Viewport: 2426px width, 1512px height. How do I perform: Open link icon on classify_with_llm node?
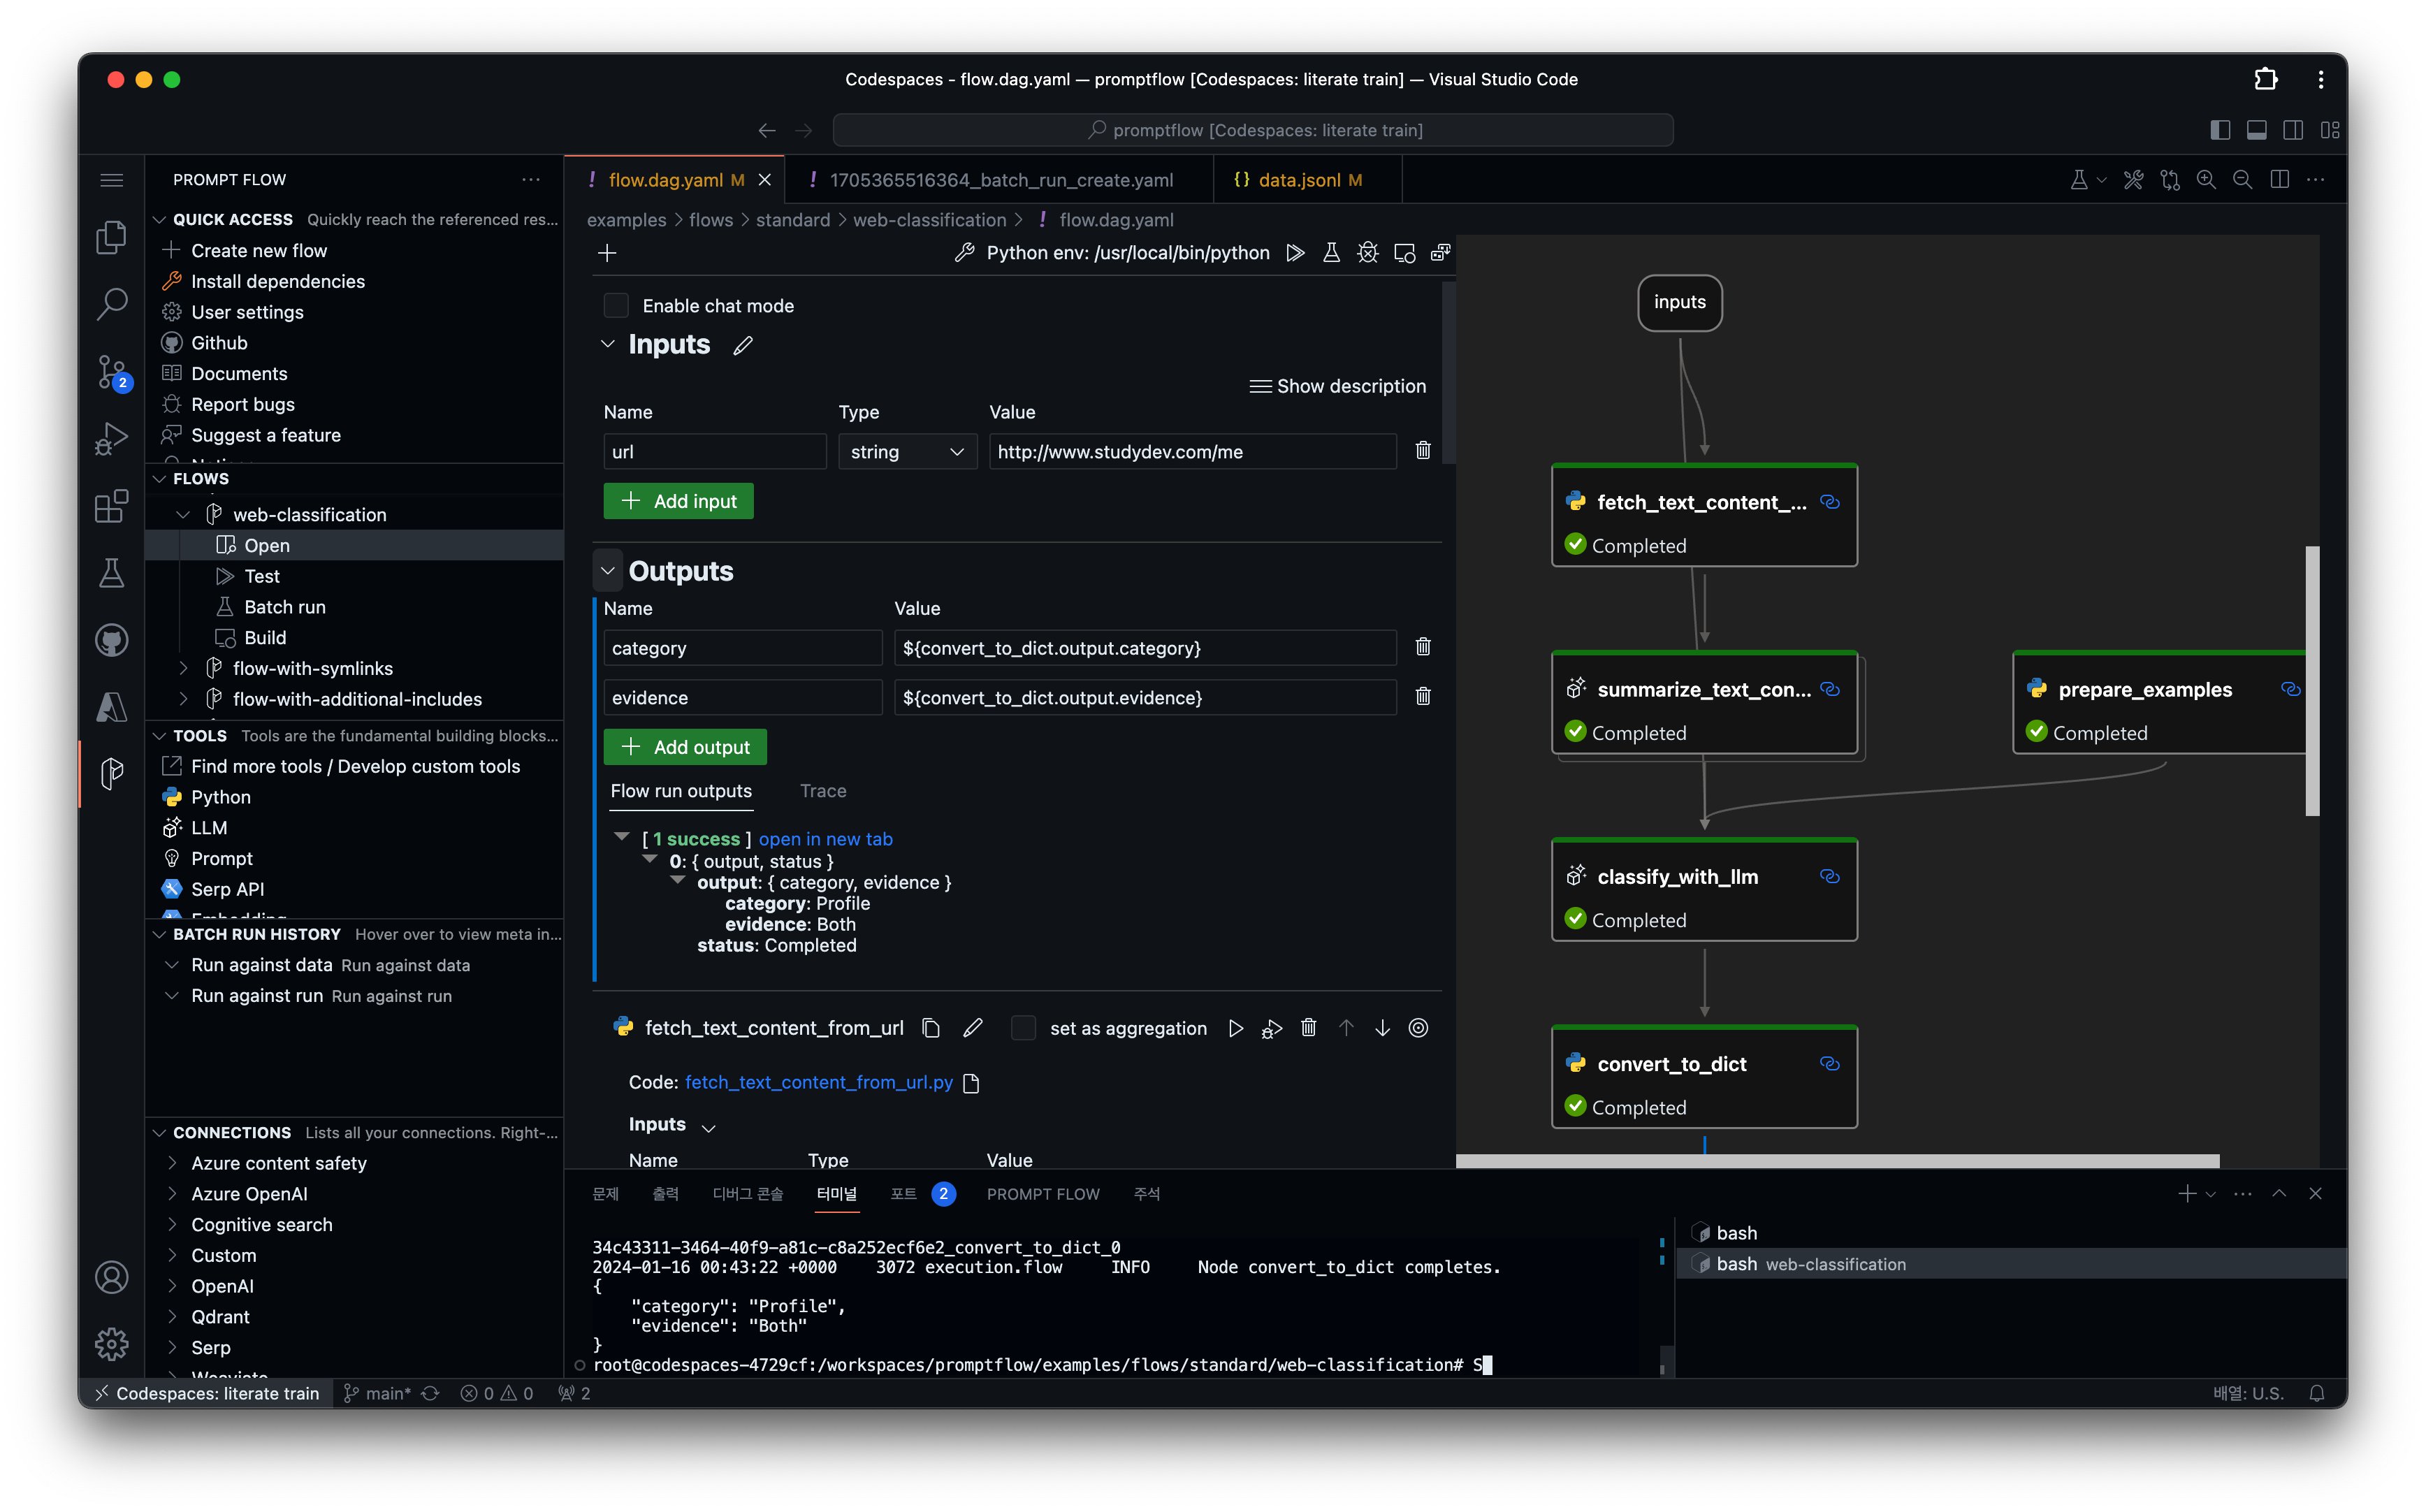point(1829,877)
